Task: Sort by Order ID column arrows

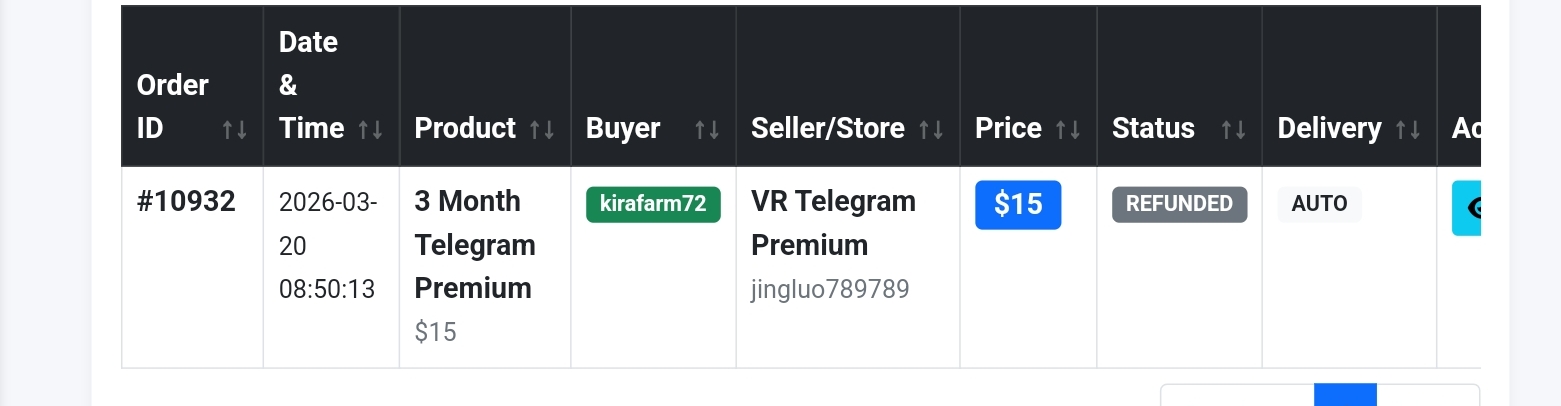Action: click(235, 129)
